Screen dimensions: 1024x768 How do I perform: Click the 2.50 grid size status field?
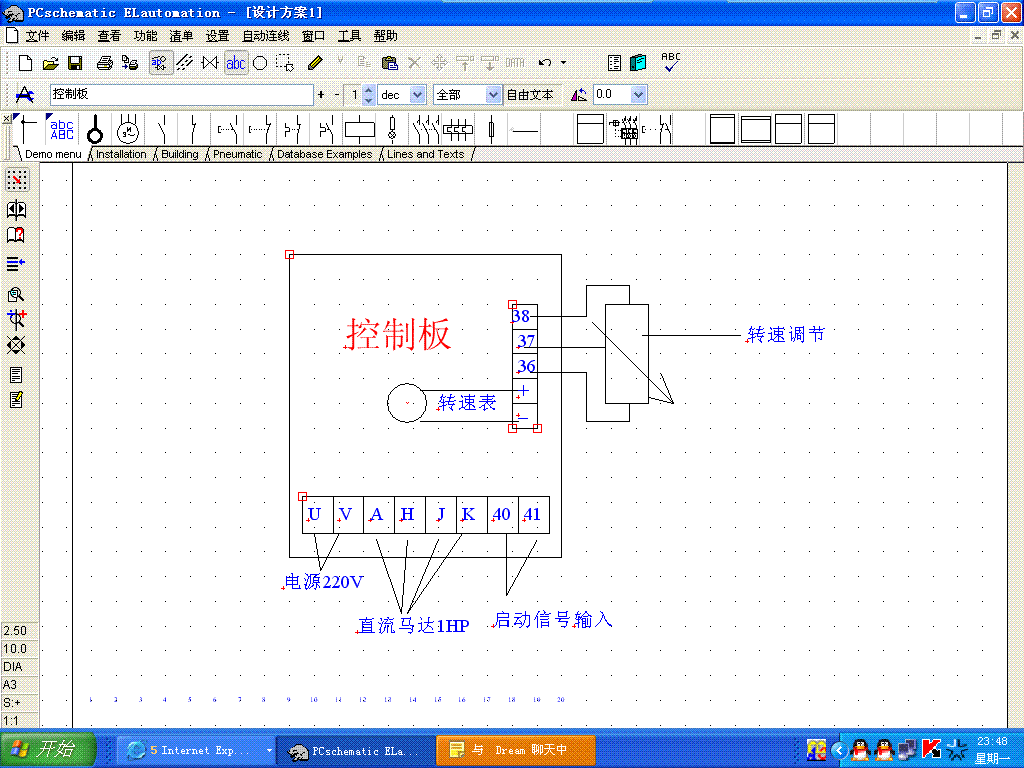pos(20,631)
